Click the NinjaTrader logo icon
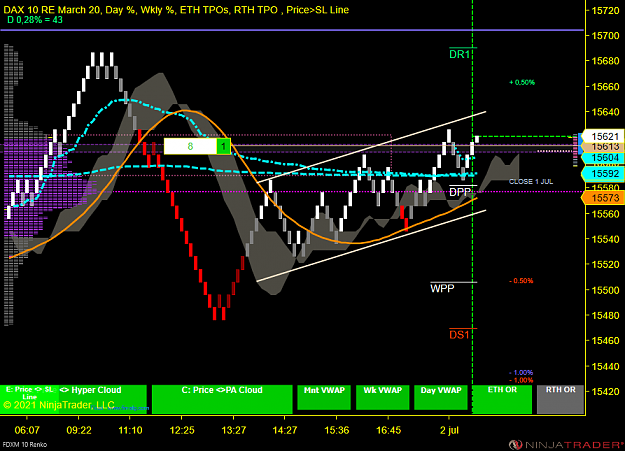 pos(515,444)
